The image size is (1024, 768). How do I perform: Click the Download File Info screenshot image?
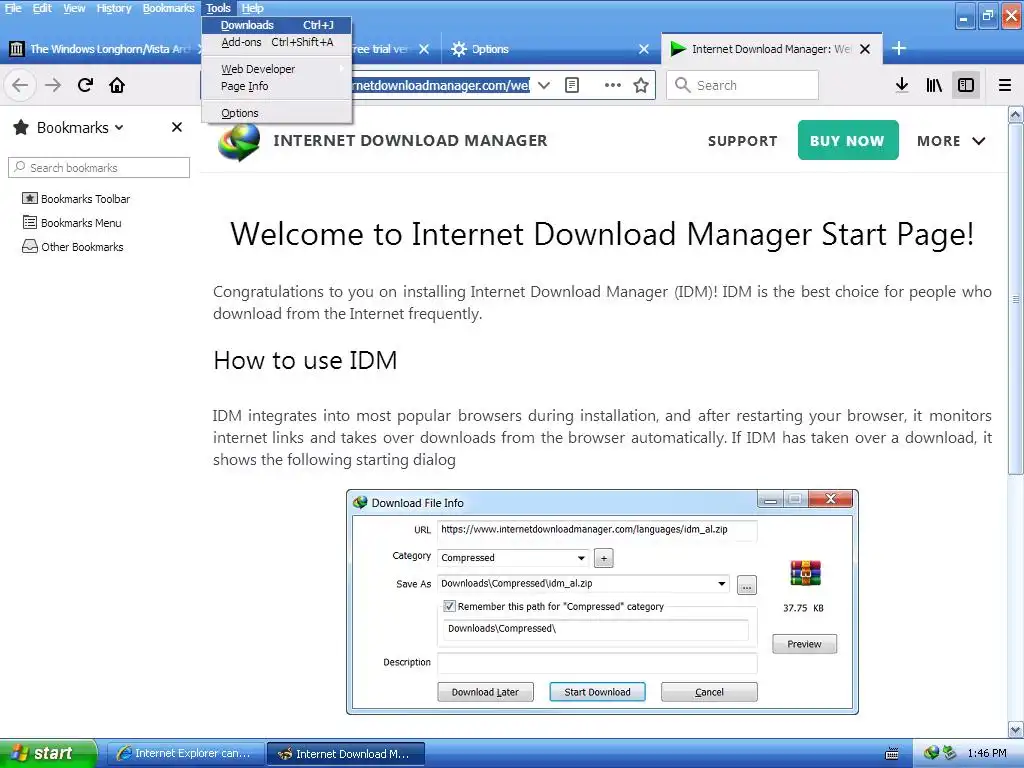[x=602, y=601]
